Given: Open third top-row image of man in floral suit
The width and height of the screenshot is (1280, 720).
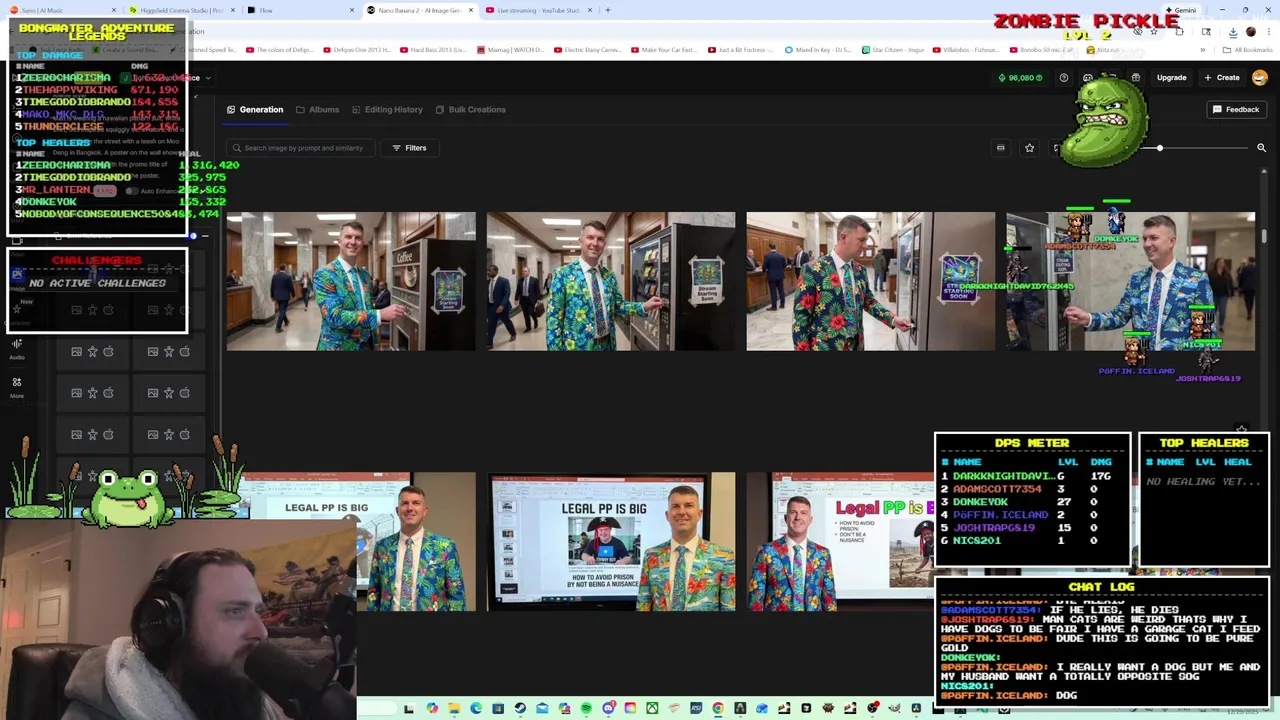Looking at the screenshot, I should [x=870, y=281].
